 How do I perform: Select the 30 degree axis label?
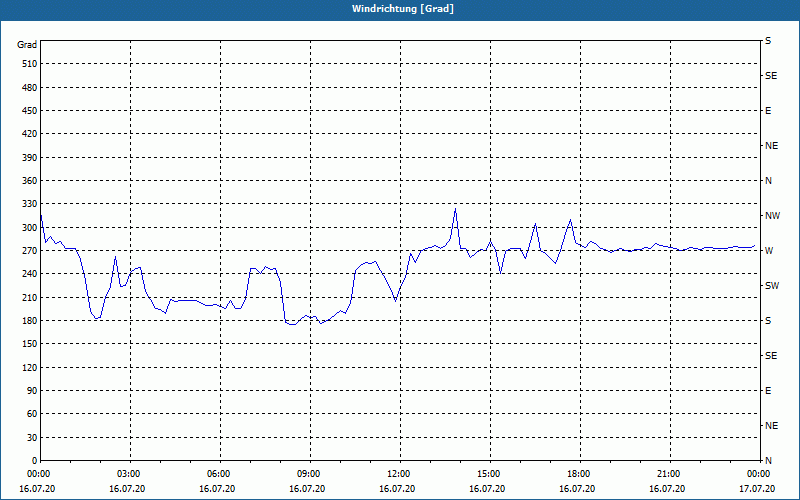click(x=32, y=438)
